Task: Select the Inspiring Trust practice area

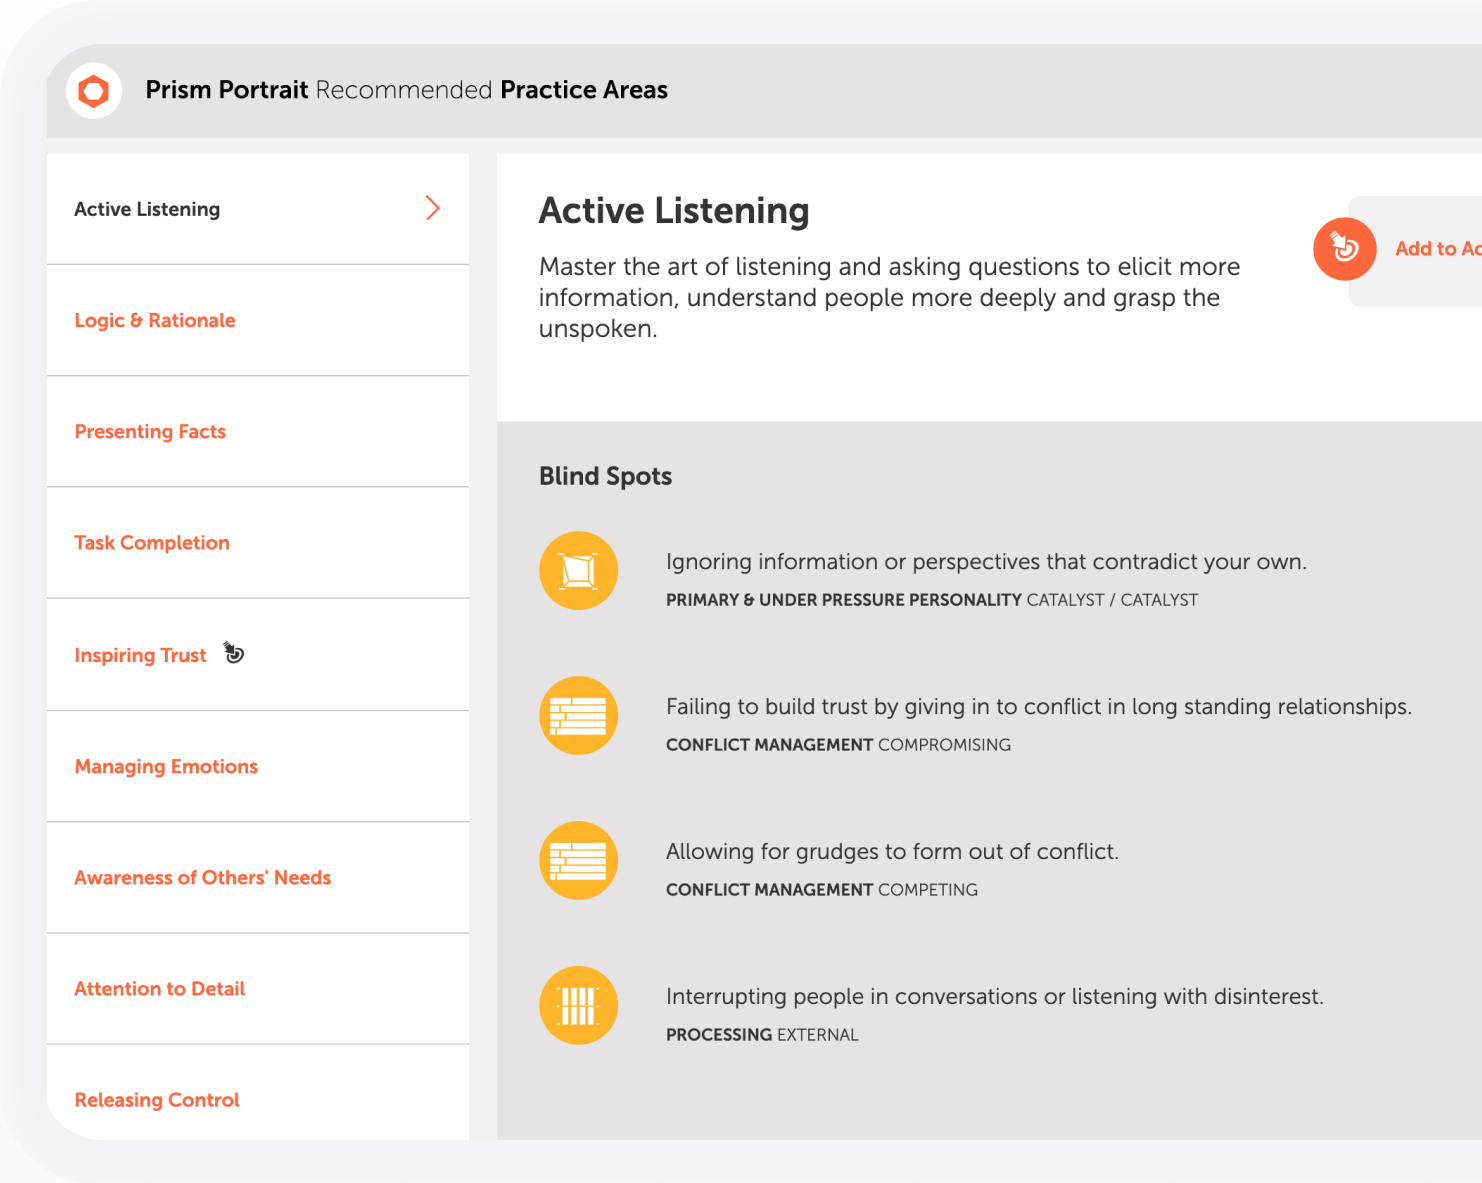Action: point(140,655)
